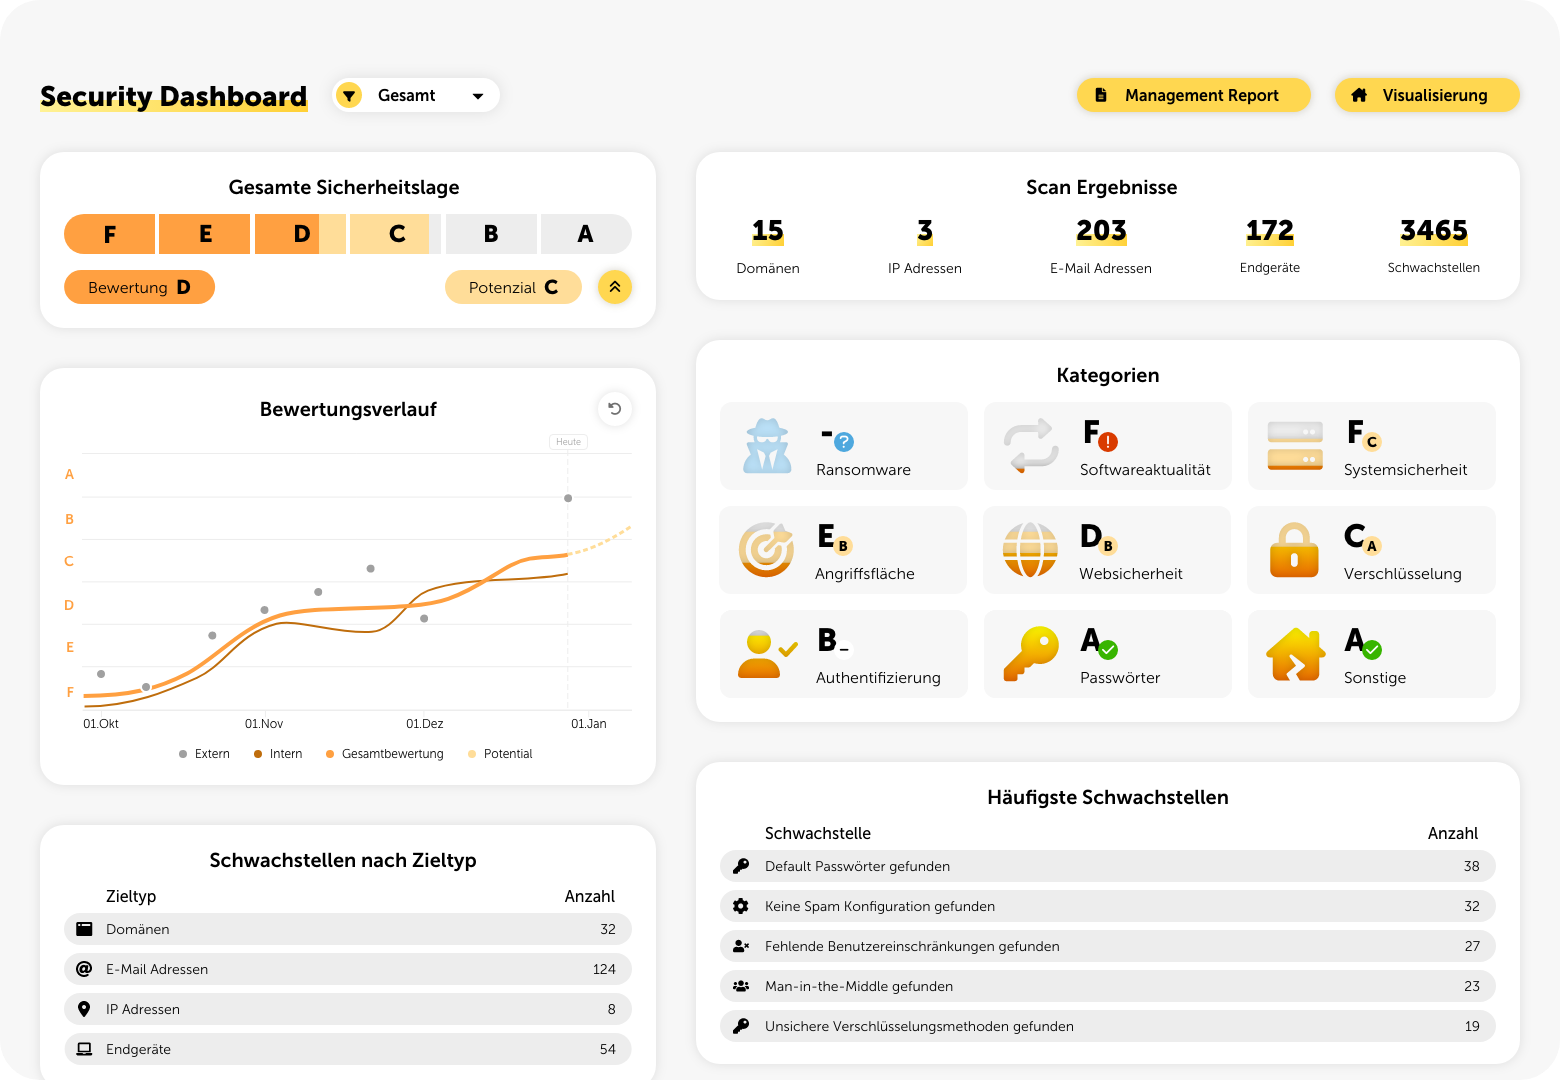Click the Anzahl header in Häufigste Schwachstellen

(x=1453, y=833)
